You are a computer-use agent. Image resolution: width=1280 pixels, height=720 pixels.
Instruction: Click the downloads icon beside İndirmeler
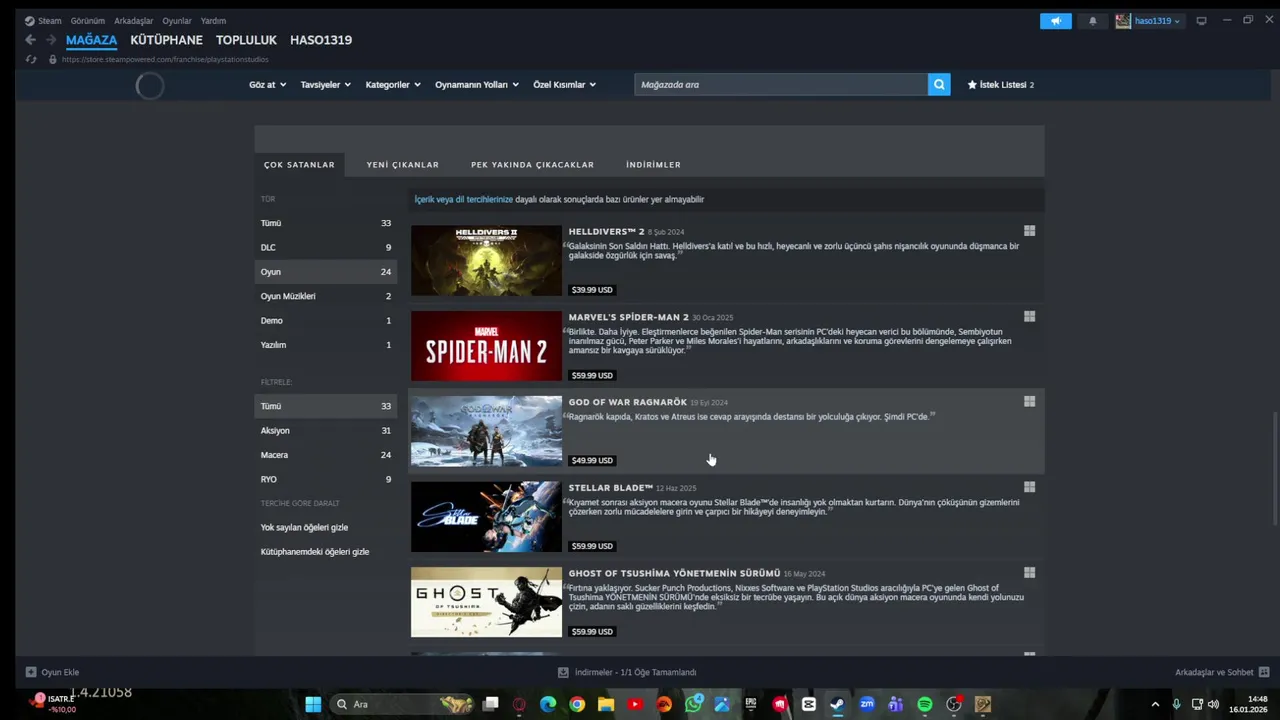click(x=563, y=672)
